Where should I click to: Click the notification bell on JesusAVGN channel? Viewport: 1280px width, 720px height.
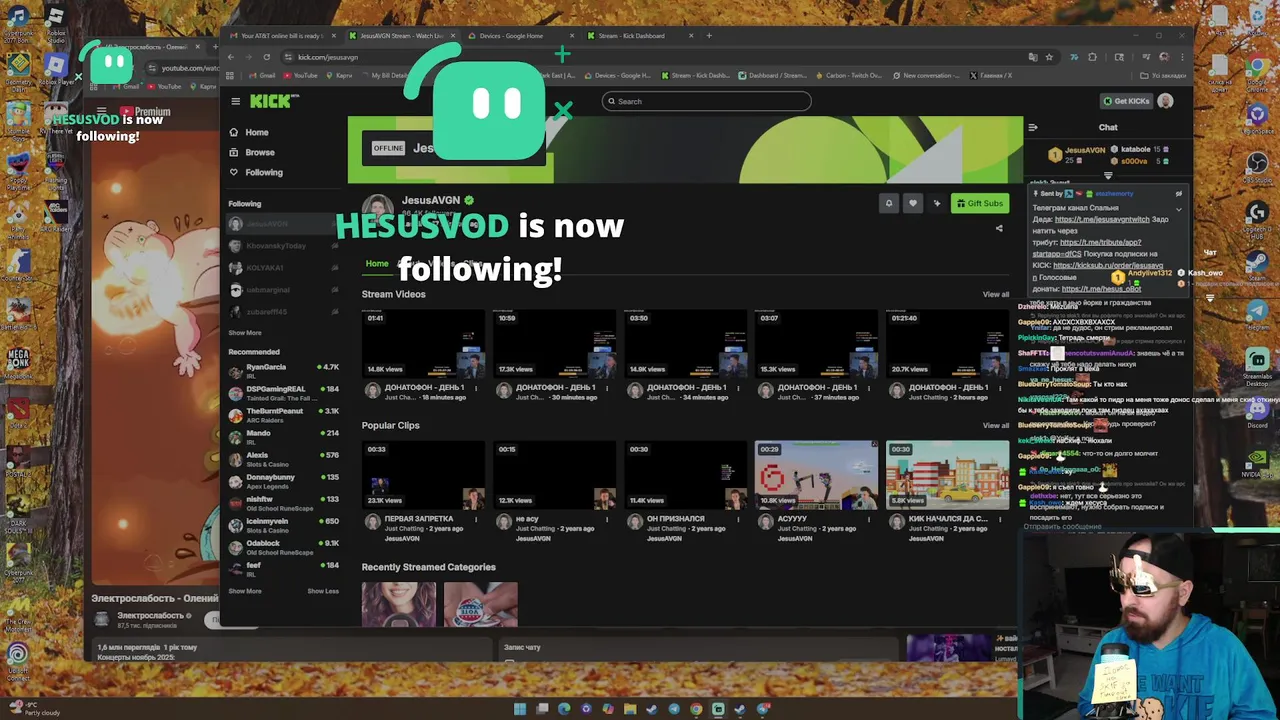click(888, 203)
